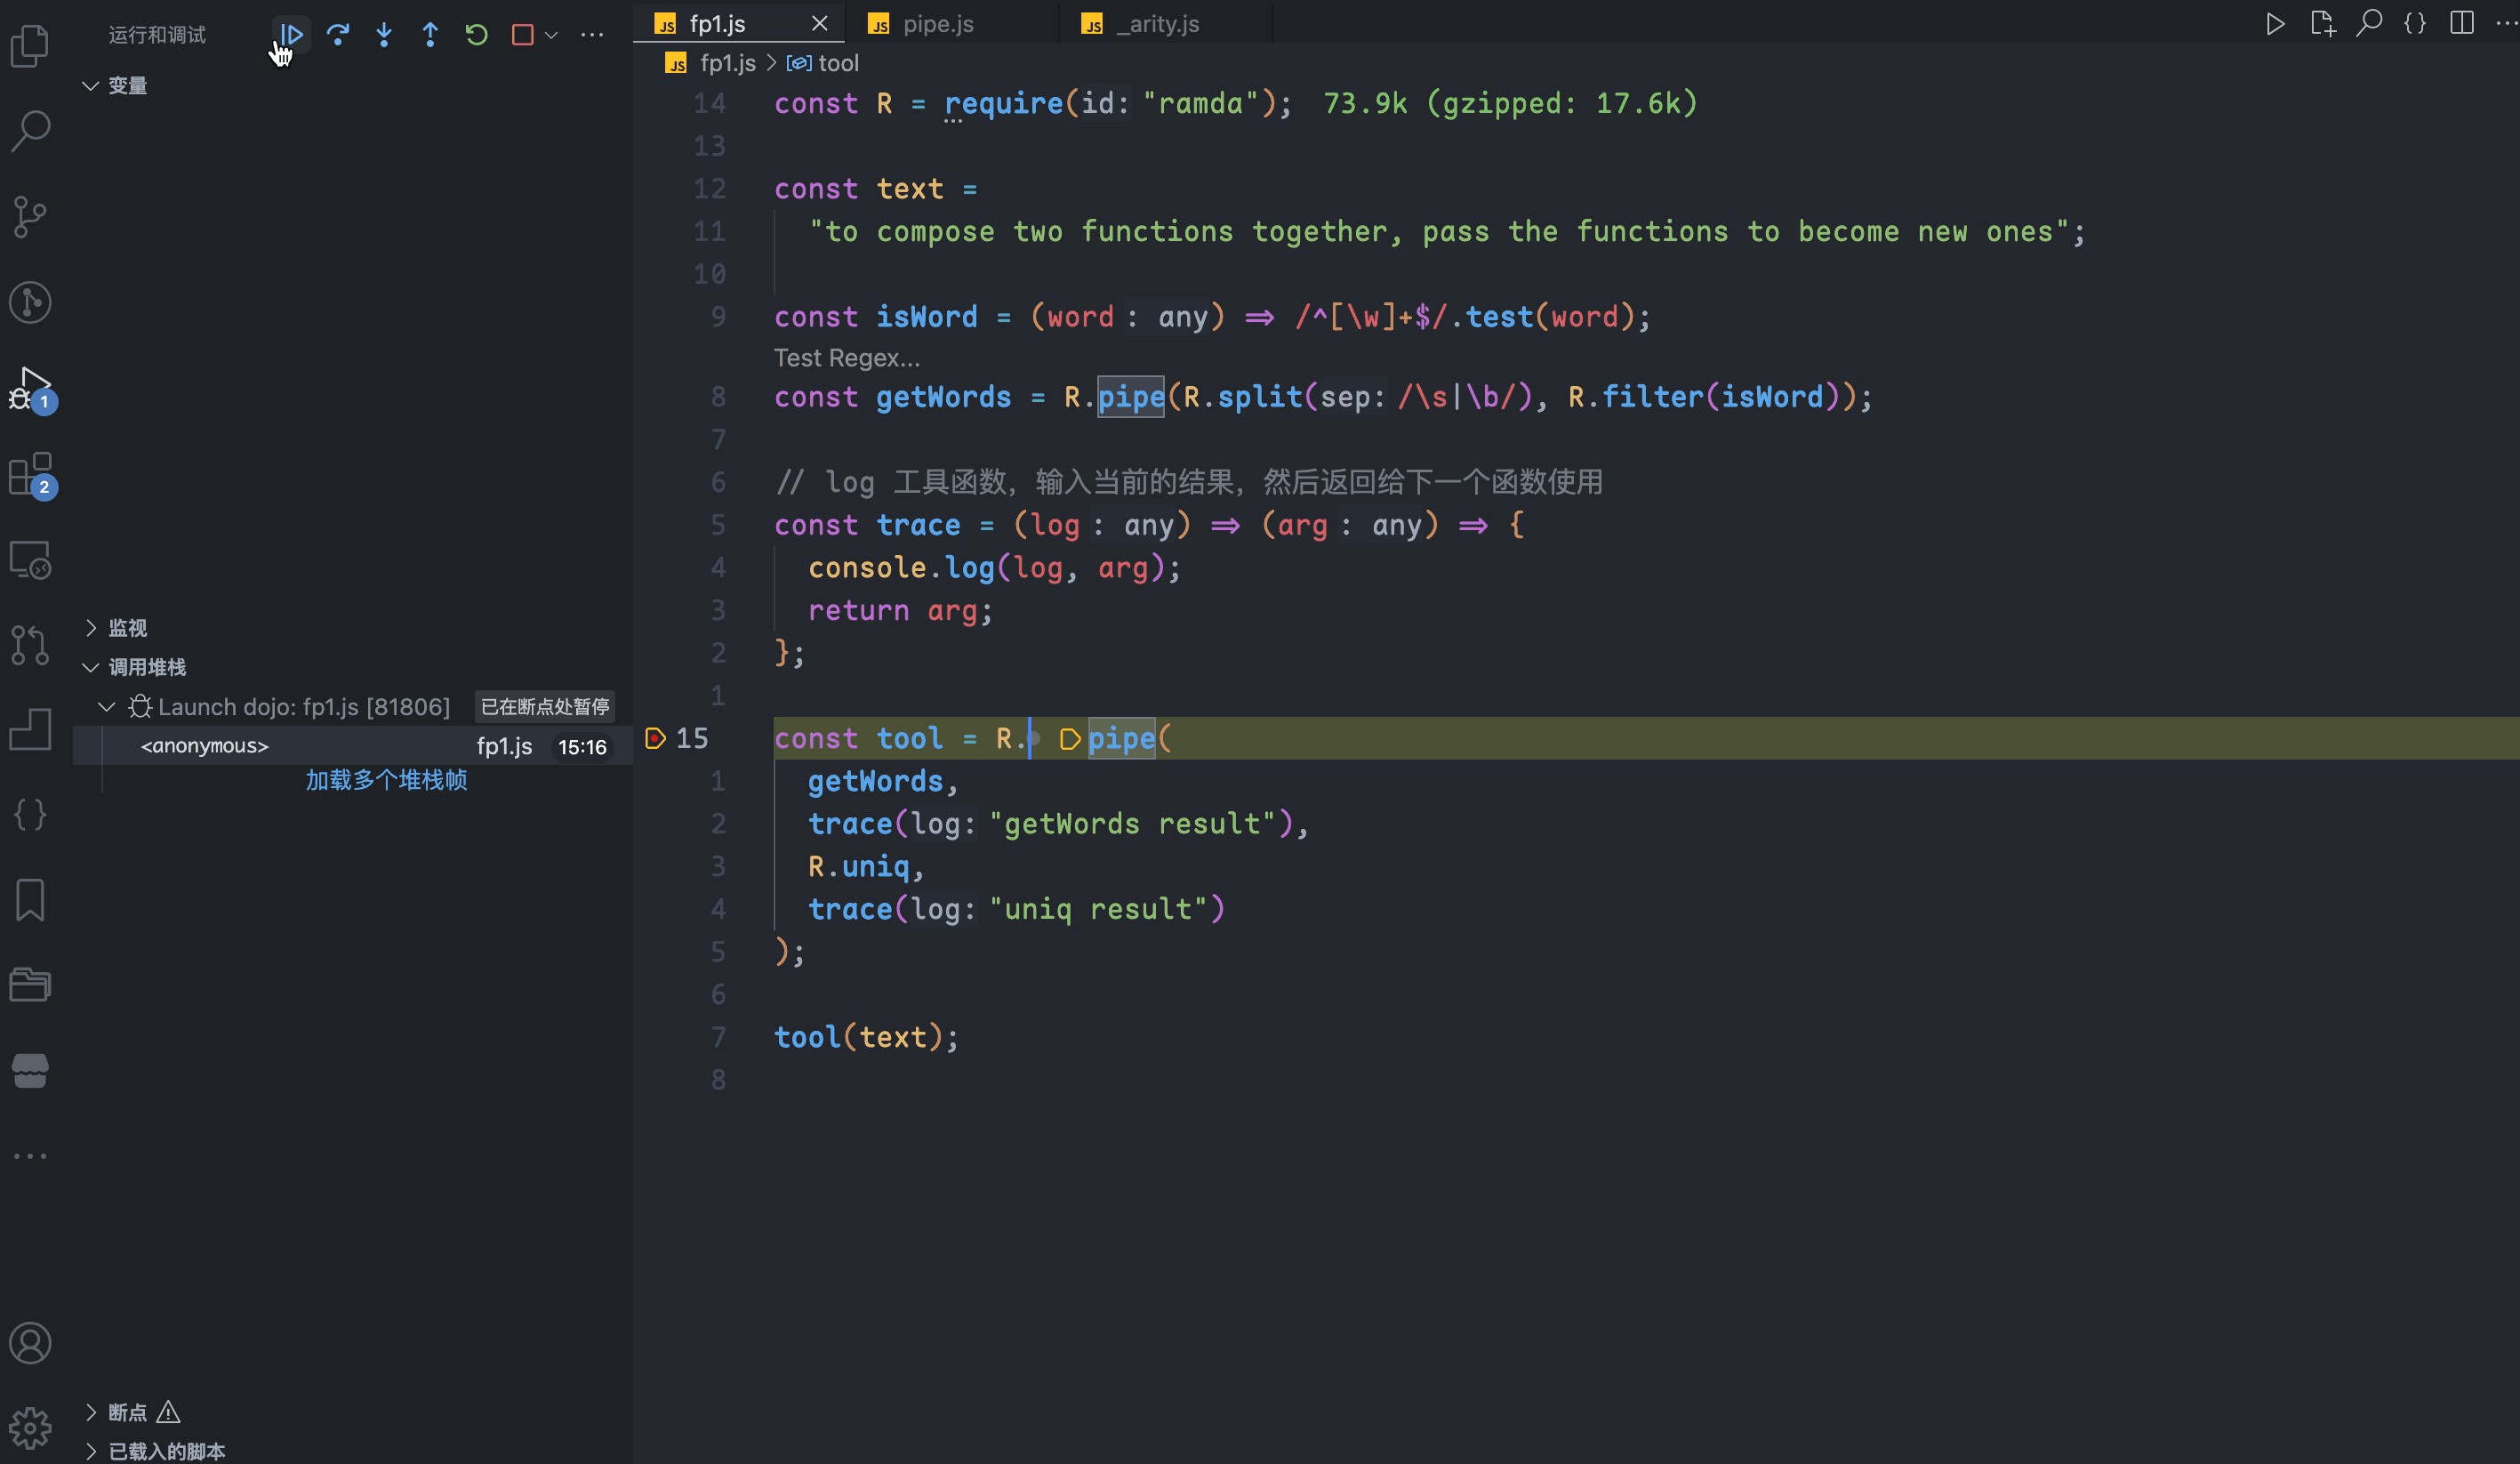Show more activity bar items
Viewport: 2520px width, 1464px height.
coord(30,1156)
